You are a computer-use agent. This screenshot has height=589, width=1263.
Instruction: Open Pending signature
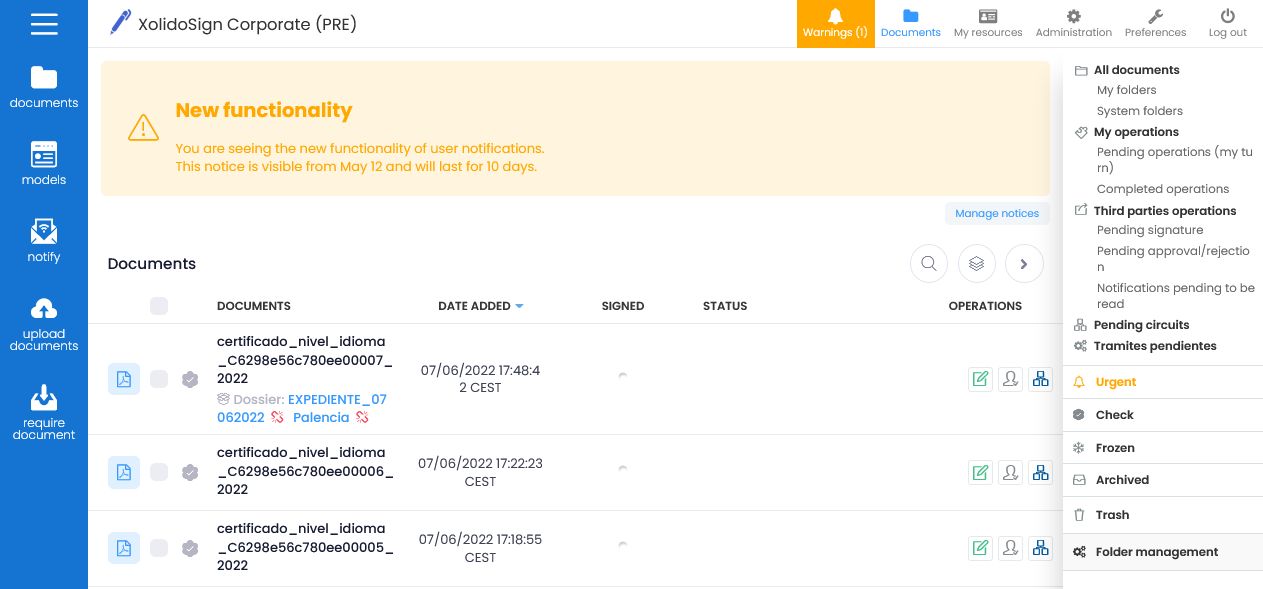pos(1150,230)
